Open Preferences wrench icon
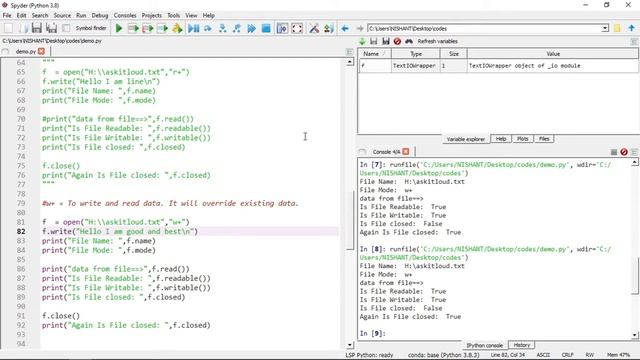 [314, 28]
